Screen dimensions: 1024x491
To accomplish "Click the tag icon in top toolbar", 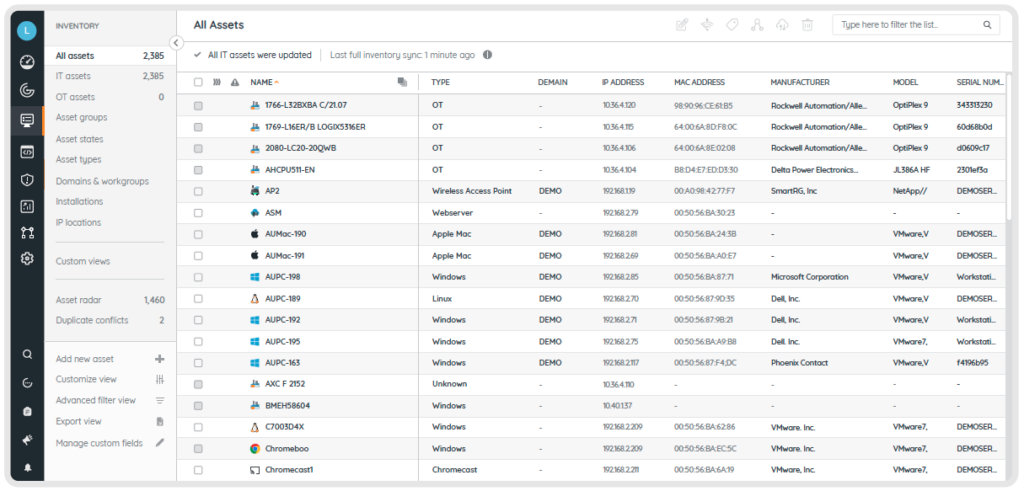I will 732,25.
